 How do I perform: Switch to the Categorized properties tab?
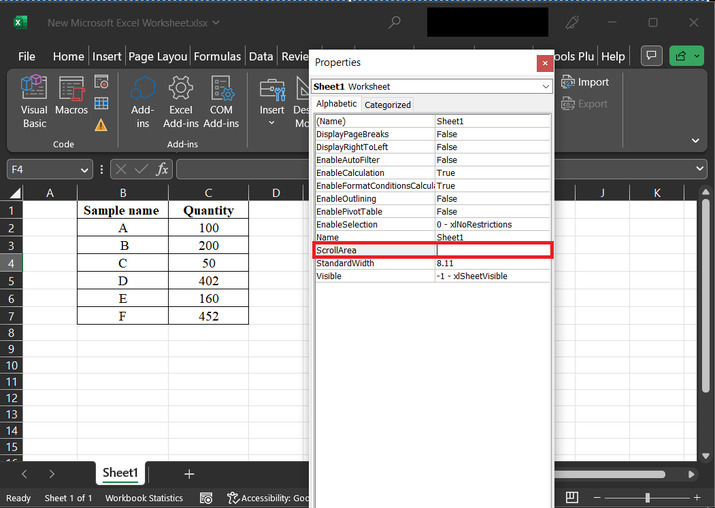[387, 104]
